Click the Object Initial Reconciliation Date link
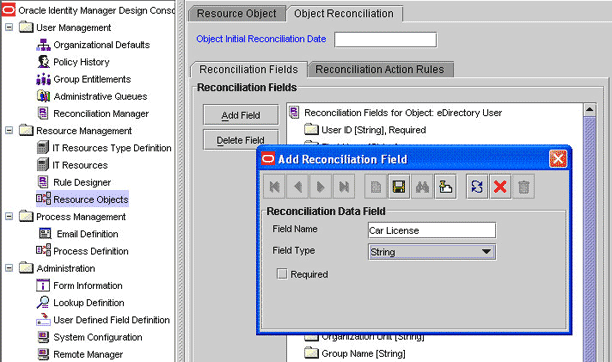 (261, 39)
